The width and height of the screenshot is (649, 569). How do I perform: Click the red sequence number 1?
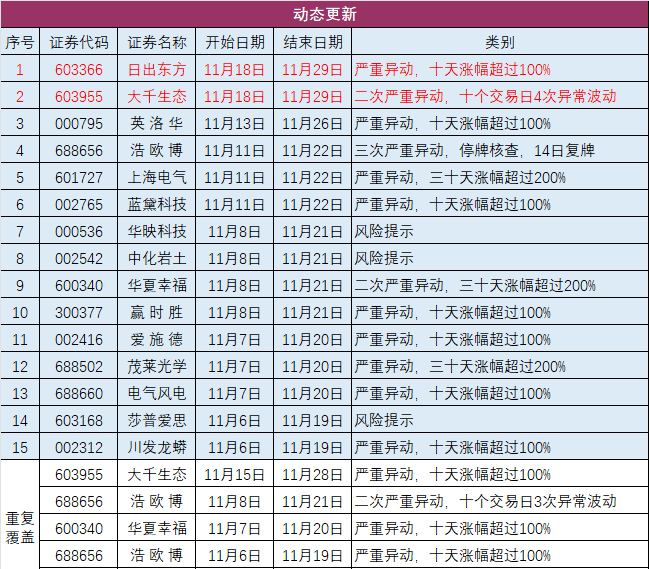point(20,70)
